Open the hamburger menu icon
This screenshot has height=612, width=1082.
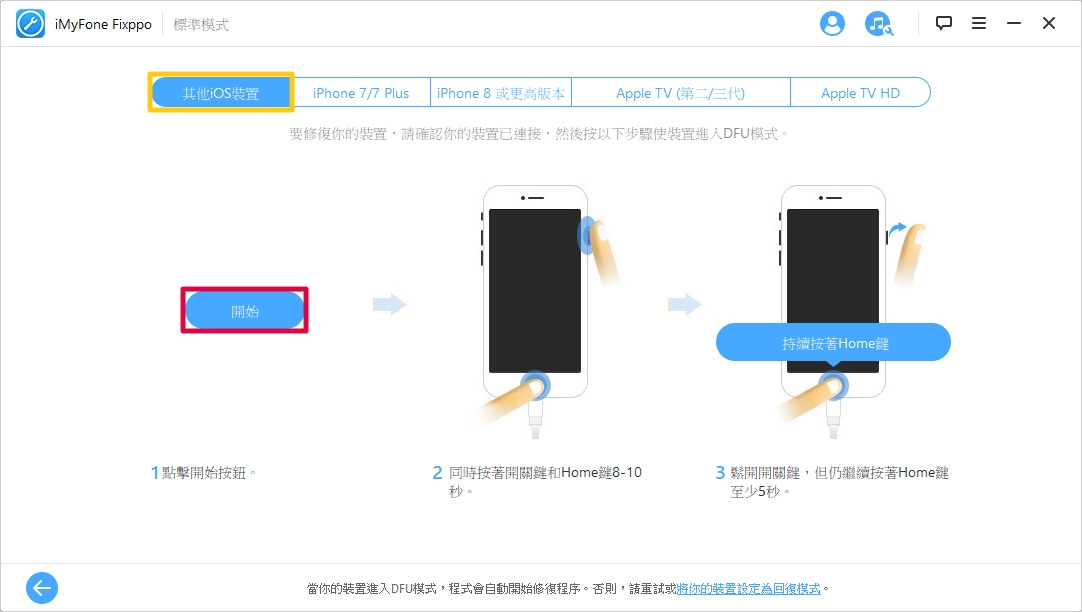978,23
